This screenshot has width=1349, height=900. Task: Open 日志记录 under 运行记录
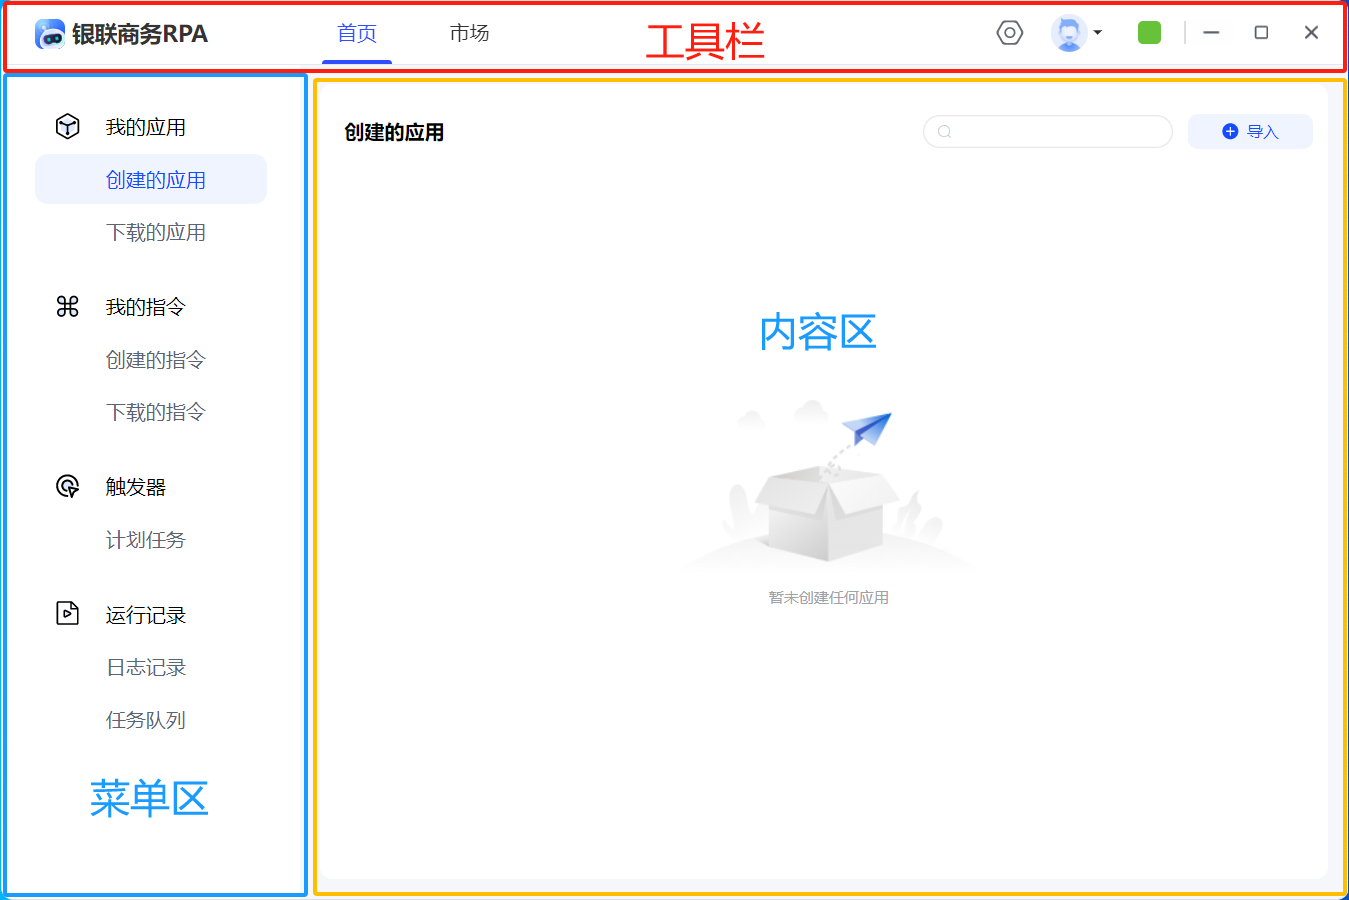[x=146, y=667]
